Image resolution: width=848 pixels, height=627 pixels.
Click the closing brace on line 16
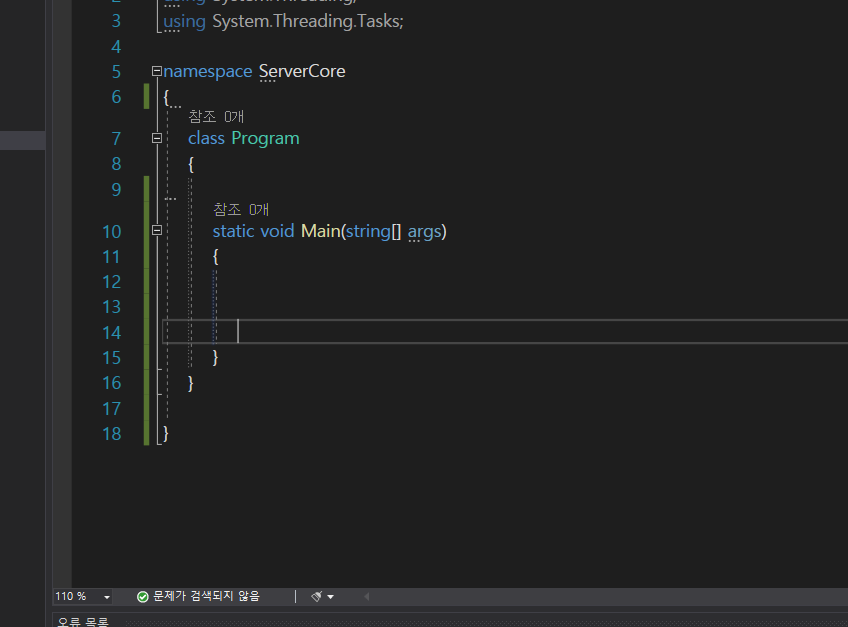190,383
